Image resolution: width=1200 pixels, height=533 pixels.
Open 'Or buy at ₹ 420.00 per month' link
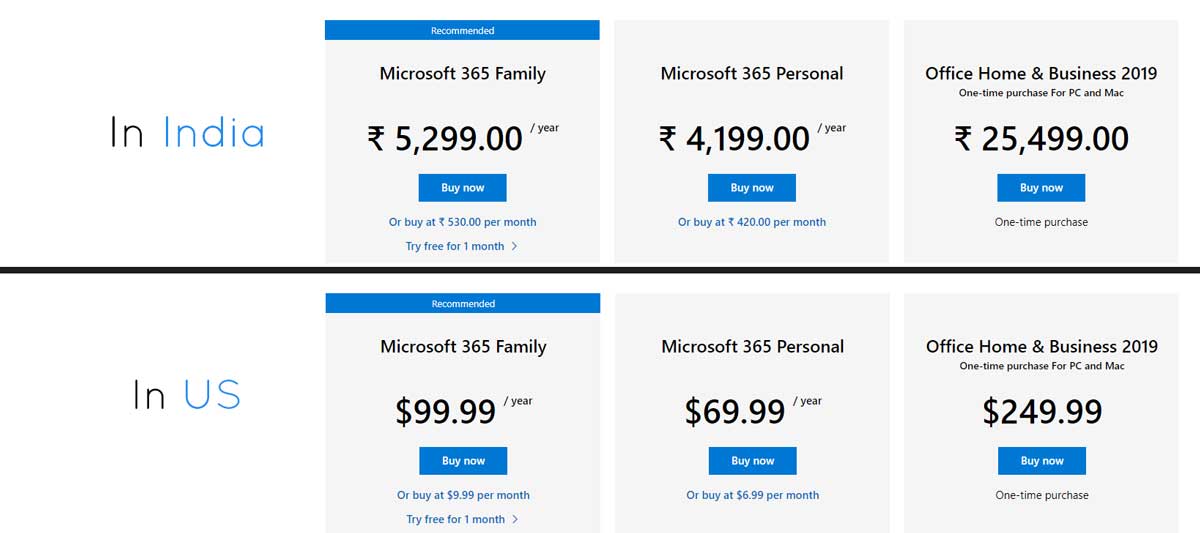tap(752, 222)
